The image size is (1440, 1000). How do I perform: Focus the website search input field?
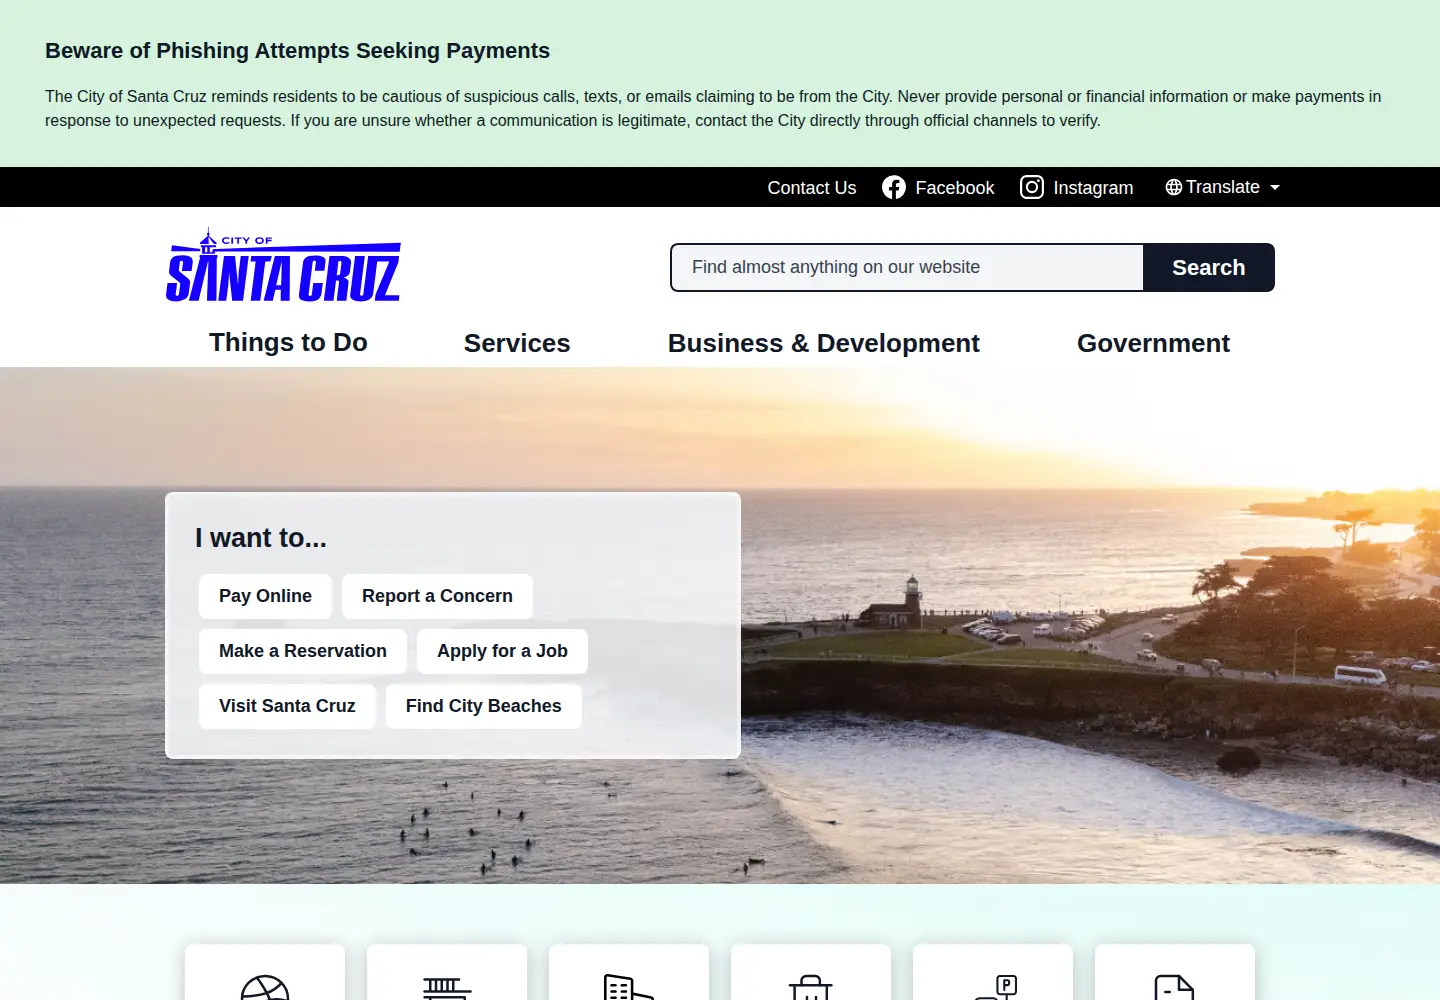pos(907,268)
